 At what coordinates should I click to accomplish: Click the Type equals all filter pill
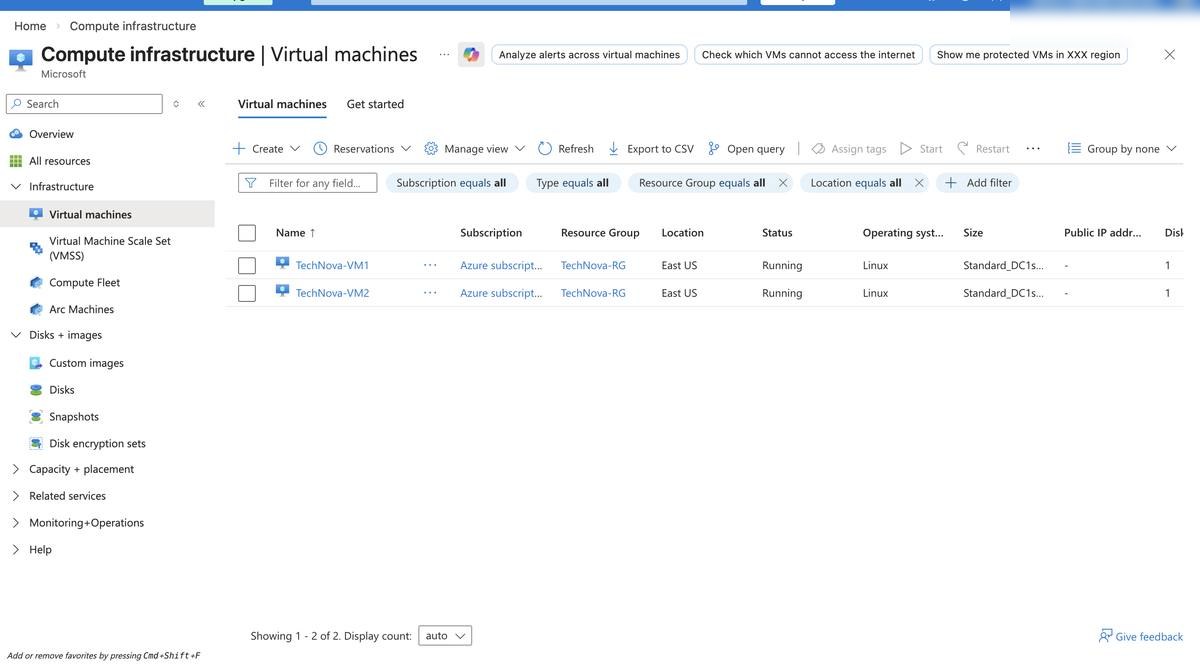(x=572, y=183)
